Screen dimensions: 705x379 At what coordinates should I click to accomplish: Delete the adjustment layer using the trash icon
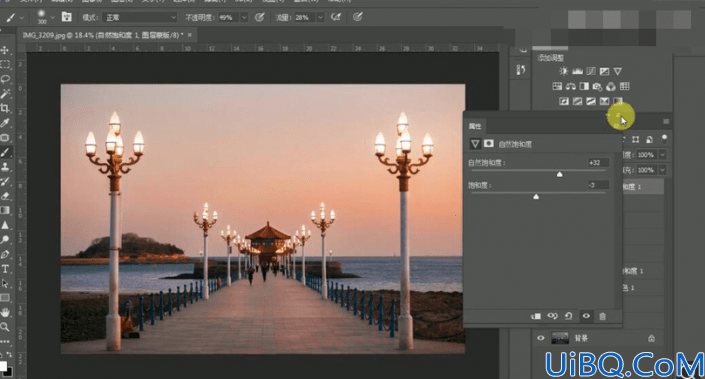pos(602,317)
